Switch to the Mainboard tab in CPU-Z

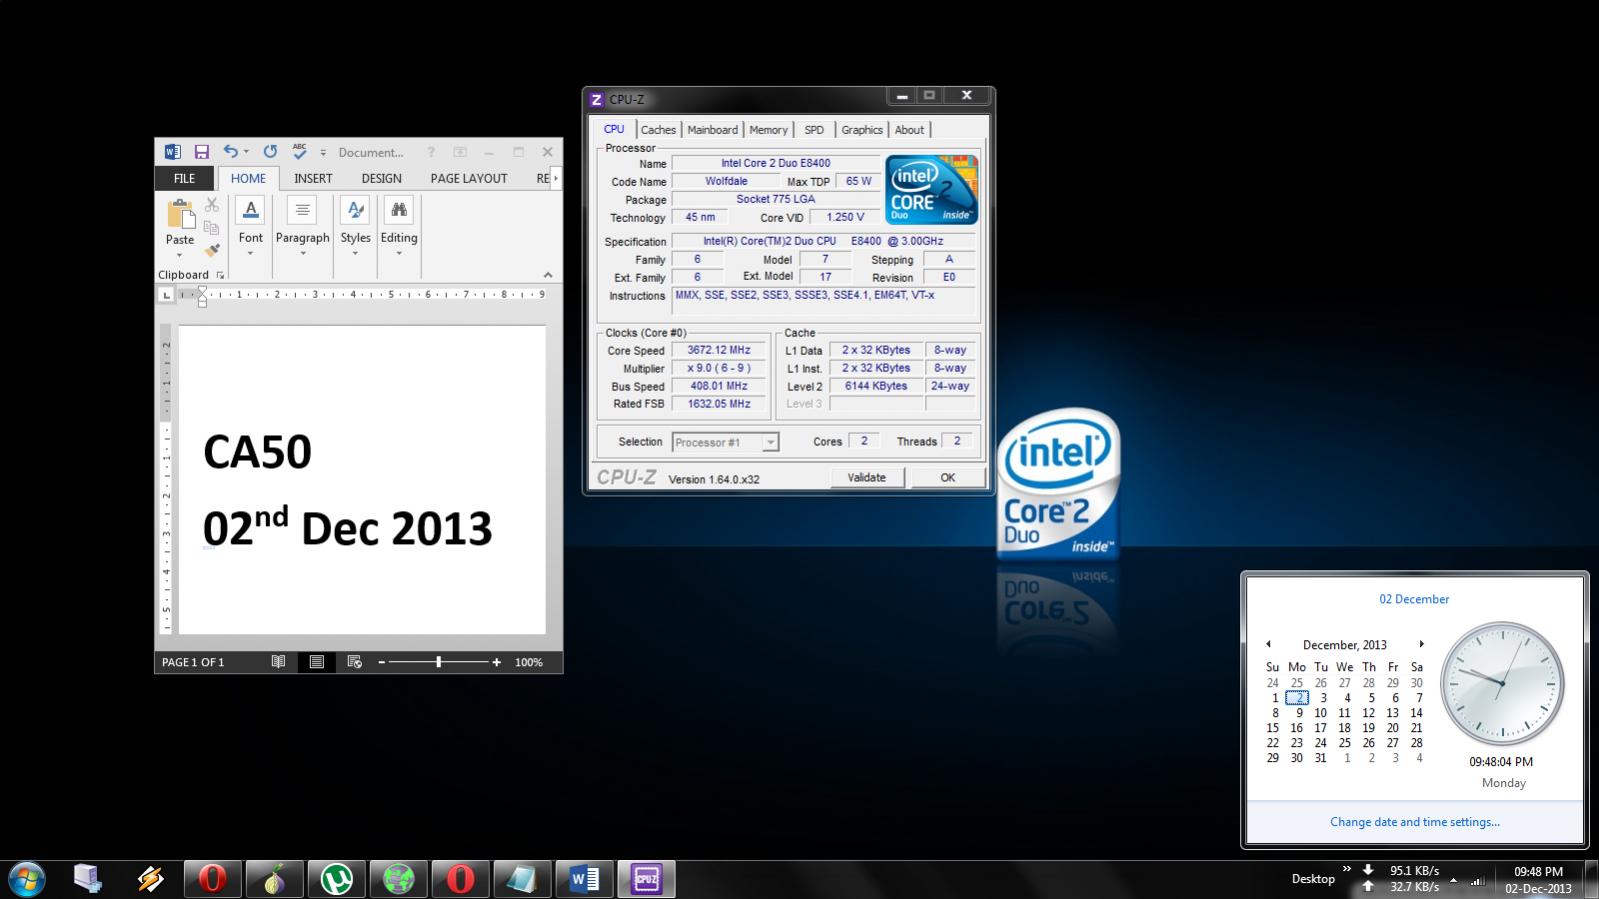tap(712, 130)
